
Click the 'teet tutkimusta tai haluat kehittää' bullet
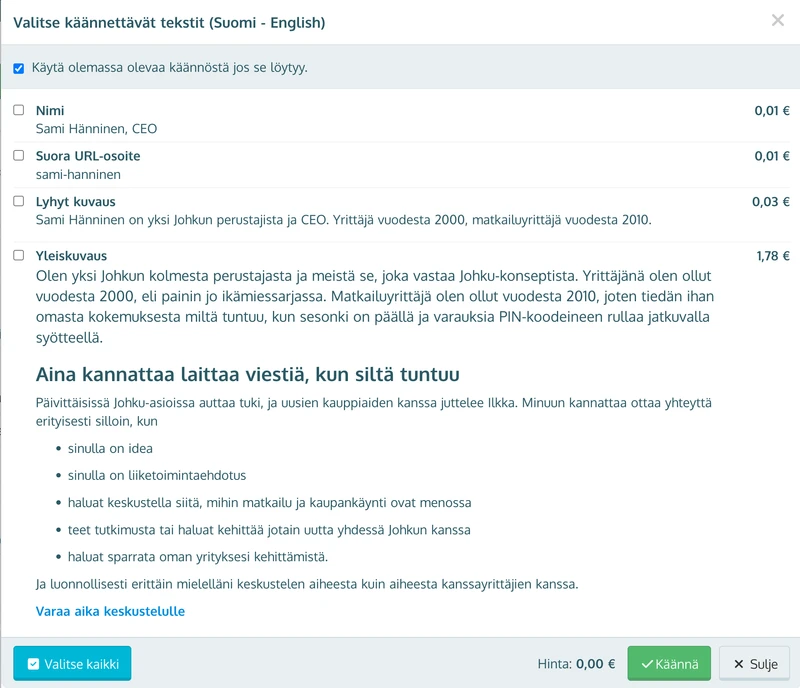tap(269, 530)
